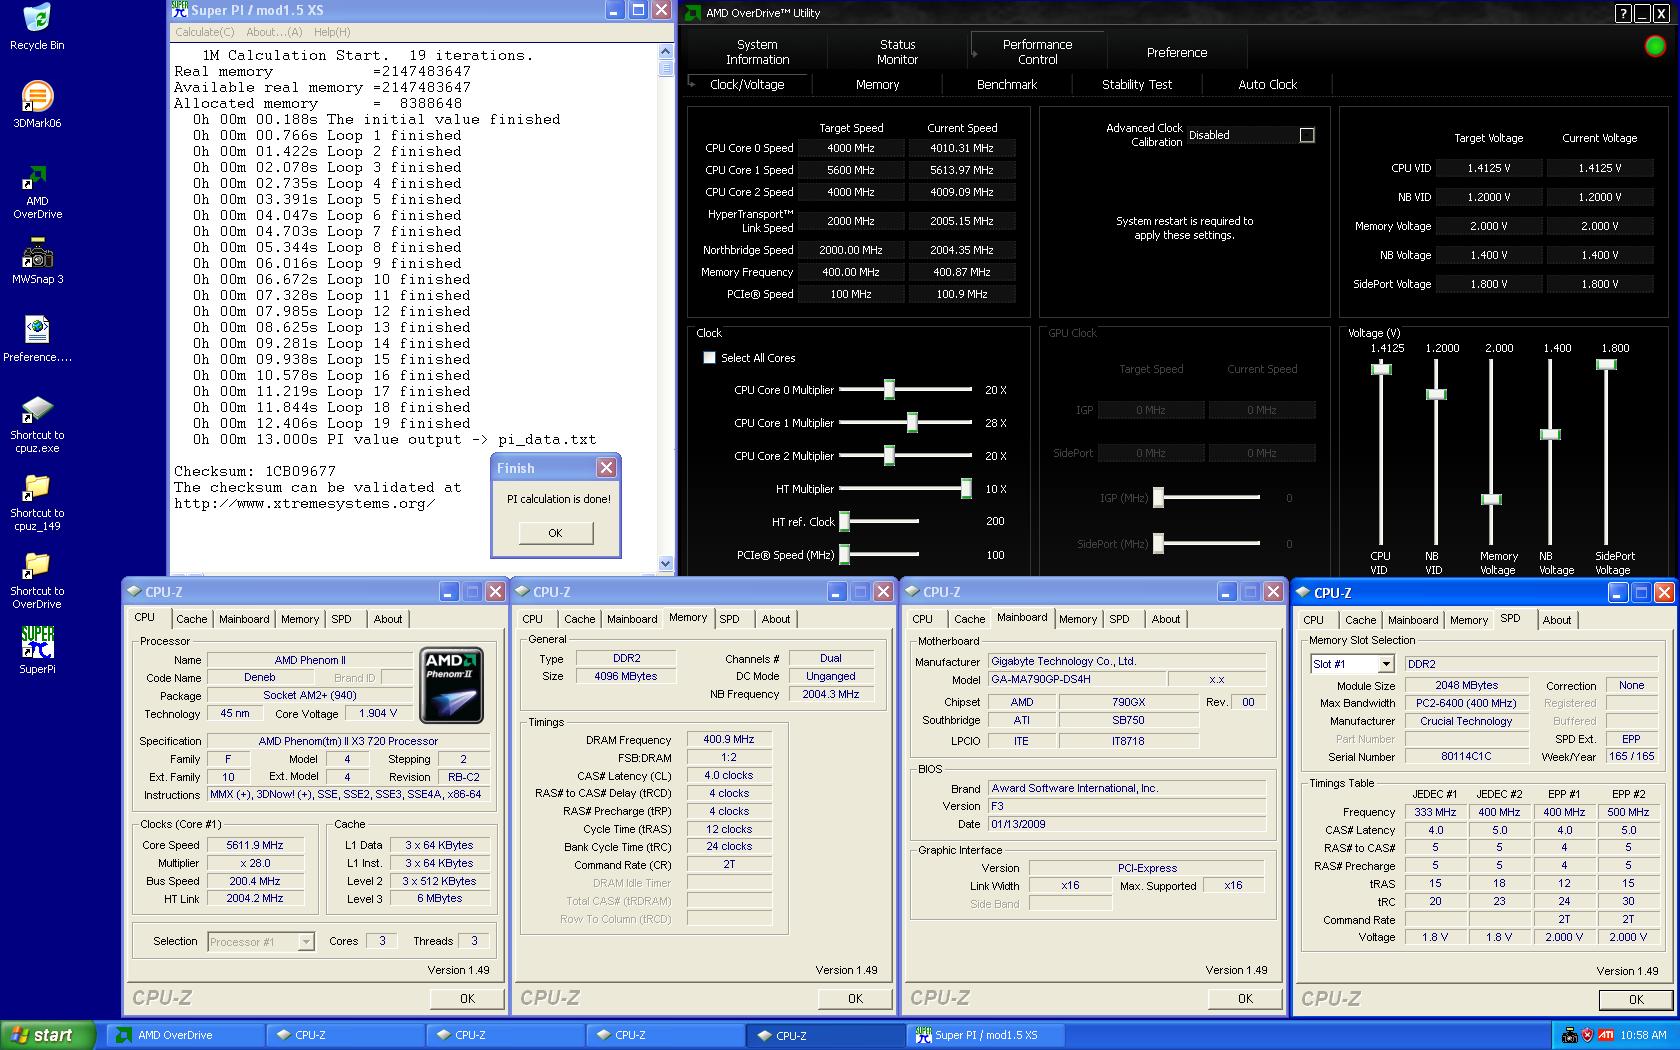Switch to the Status Monitor tab
The height and width of the screenshot is (1050, 1680).
coord(897,52)
